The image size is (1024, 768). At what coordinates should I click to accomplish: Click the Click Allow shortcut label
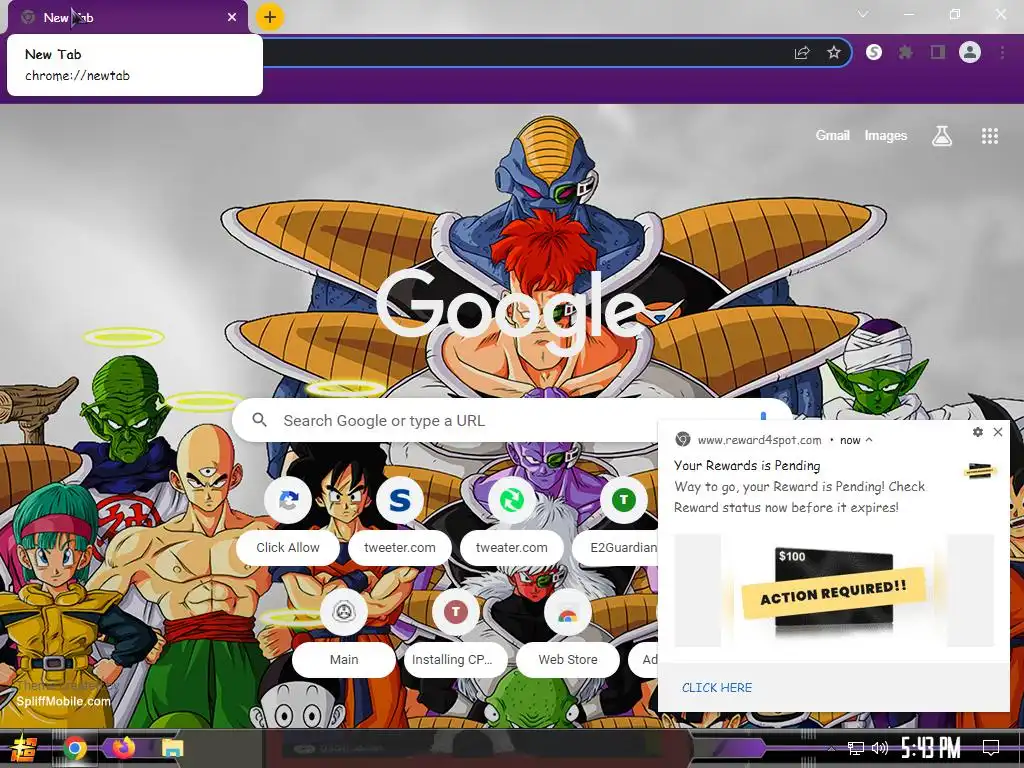[x=288, y=547]
